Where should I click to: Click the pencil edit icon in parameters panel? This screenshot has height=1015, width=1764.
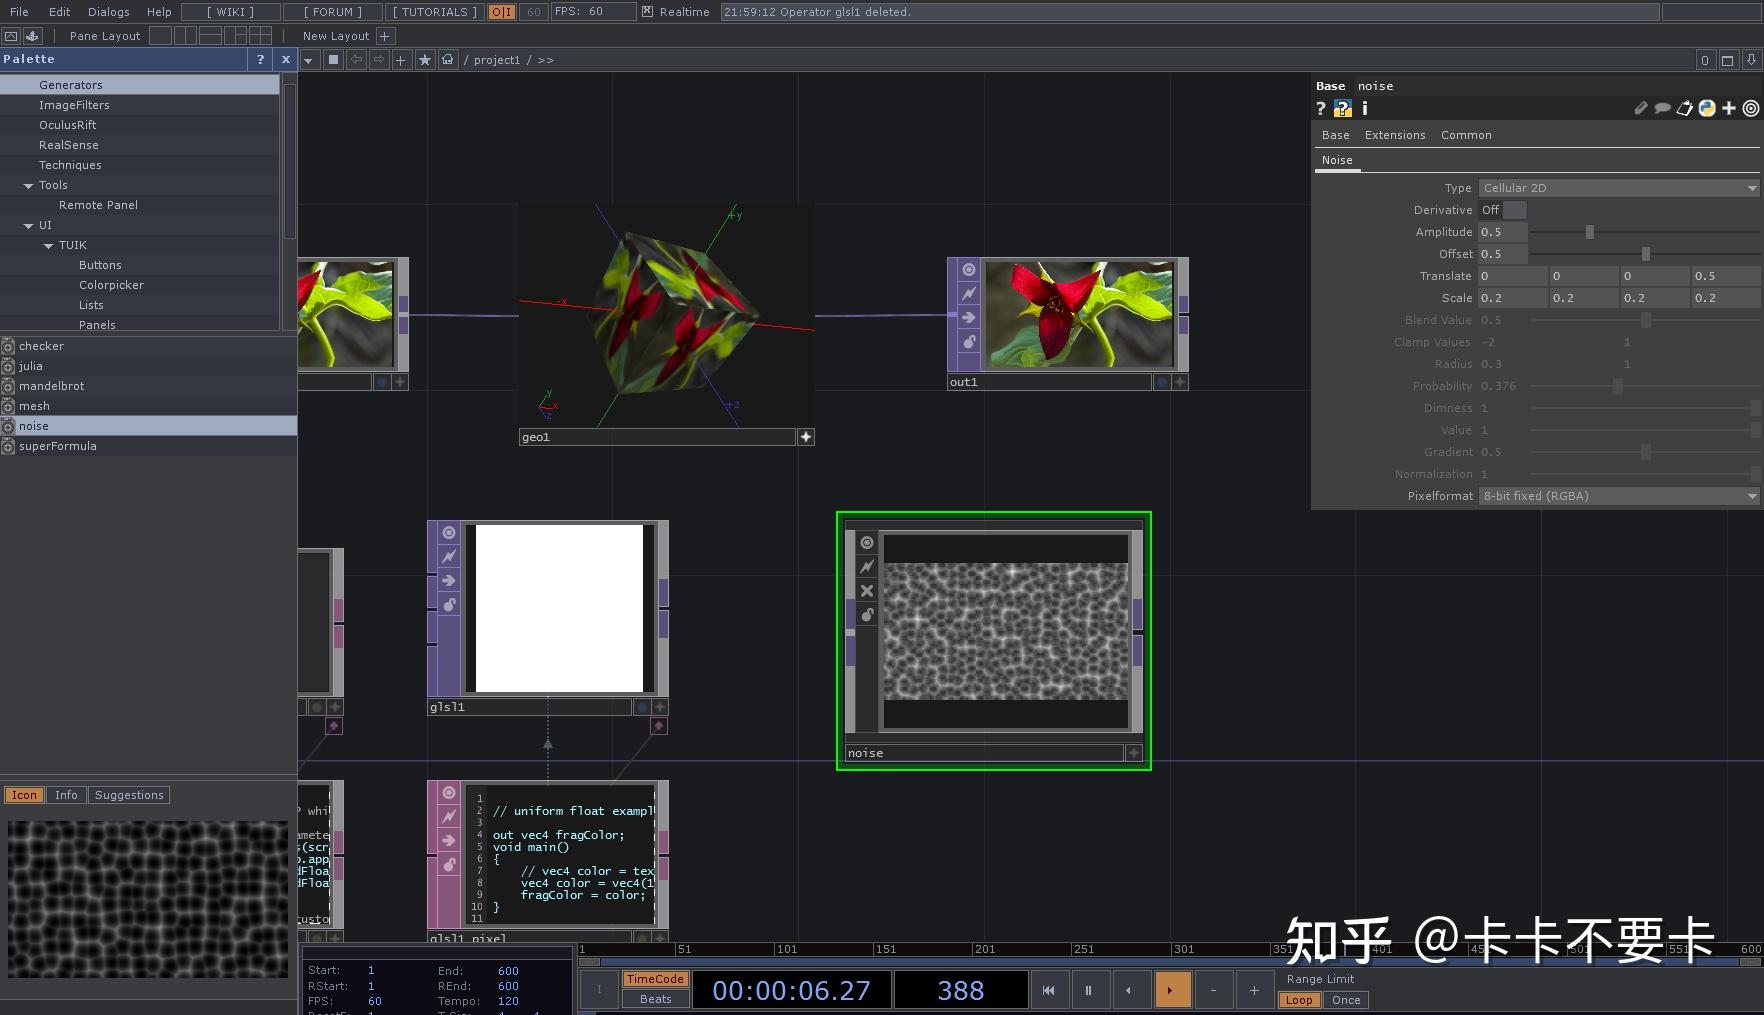1640,108
